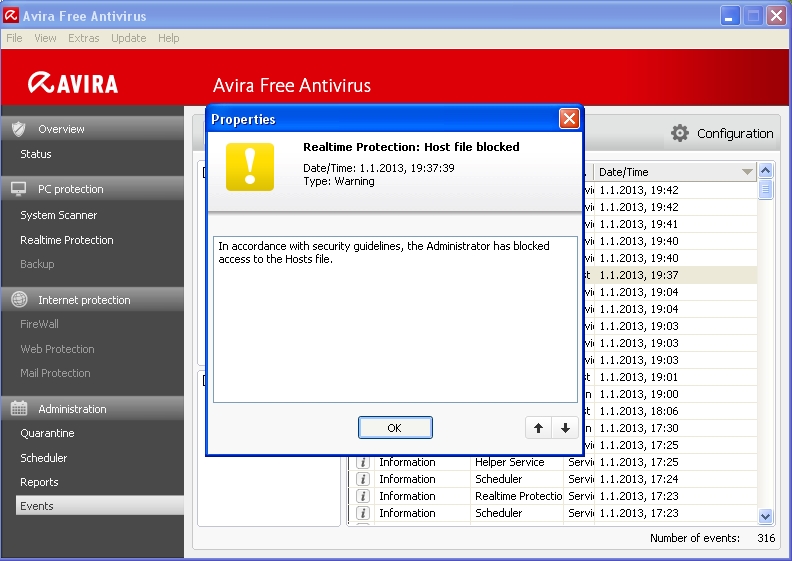Open Scheduler in sidebar
Screen dimensions: 792x561
tap(43, 458)
